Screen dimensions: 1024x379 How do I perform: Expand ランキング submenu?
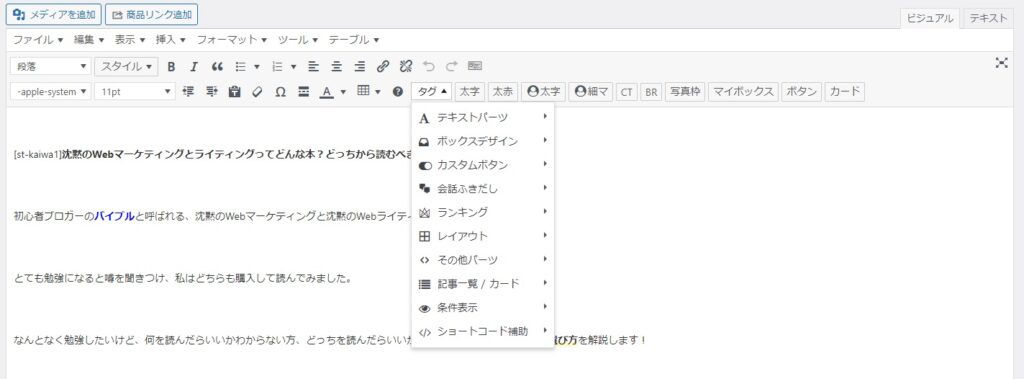click(x=483, y=212)
